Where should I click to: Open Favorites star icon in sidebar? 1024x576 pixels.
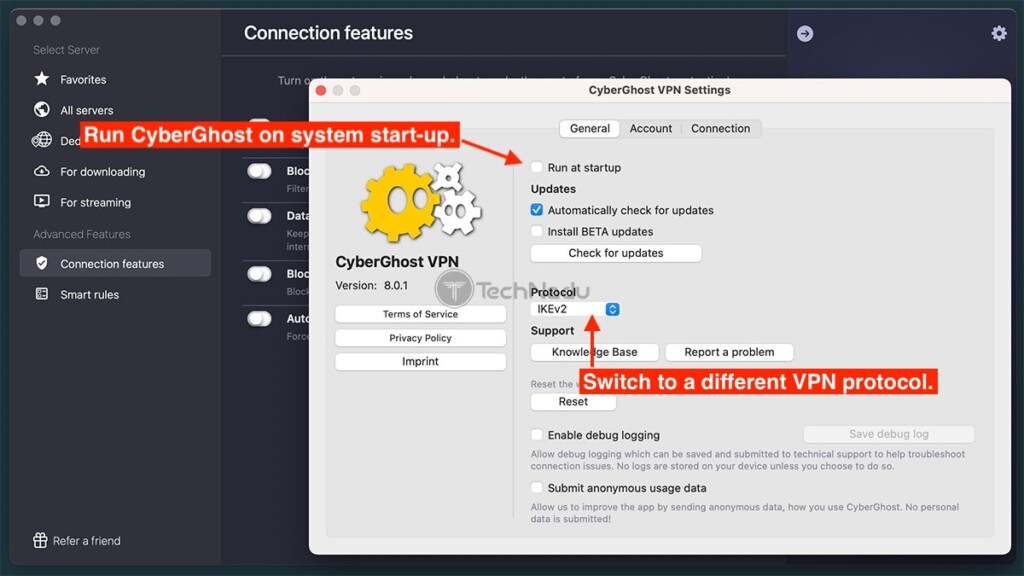(x=42, y=79)
